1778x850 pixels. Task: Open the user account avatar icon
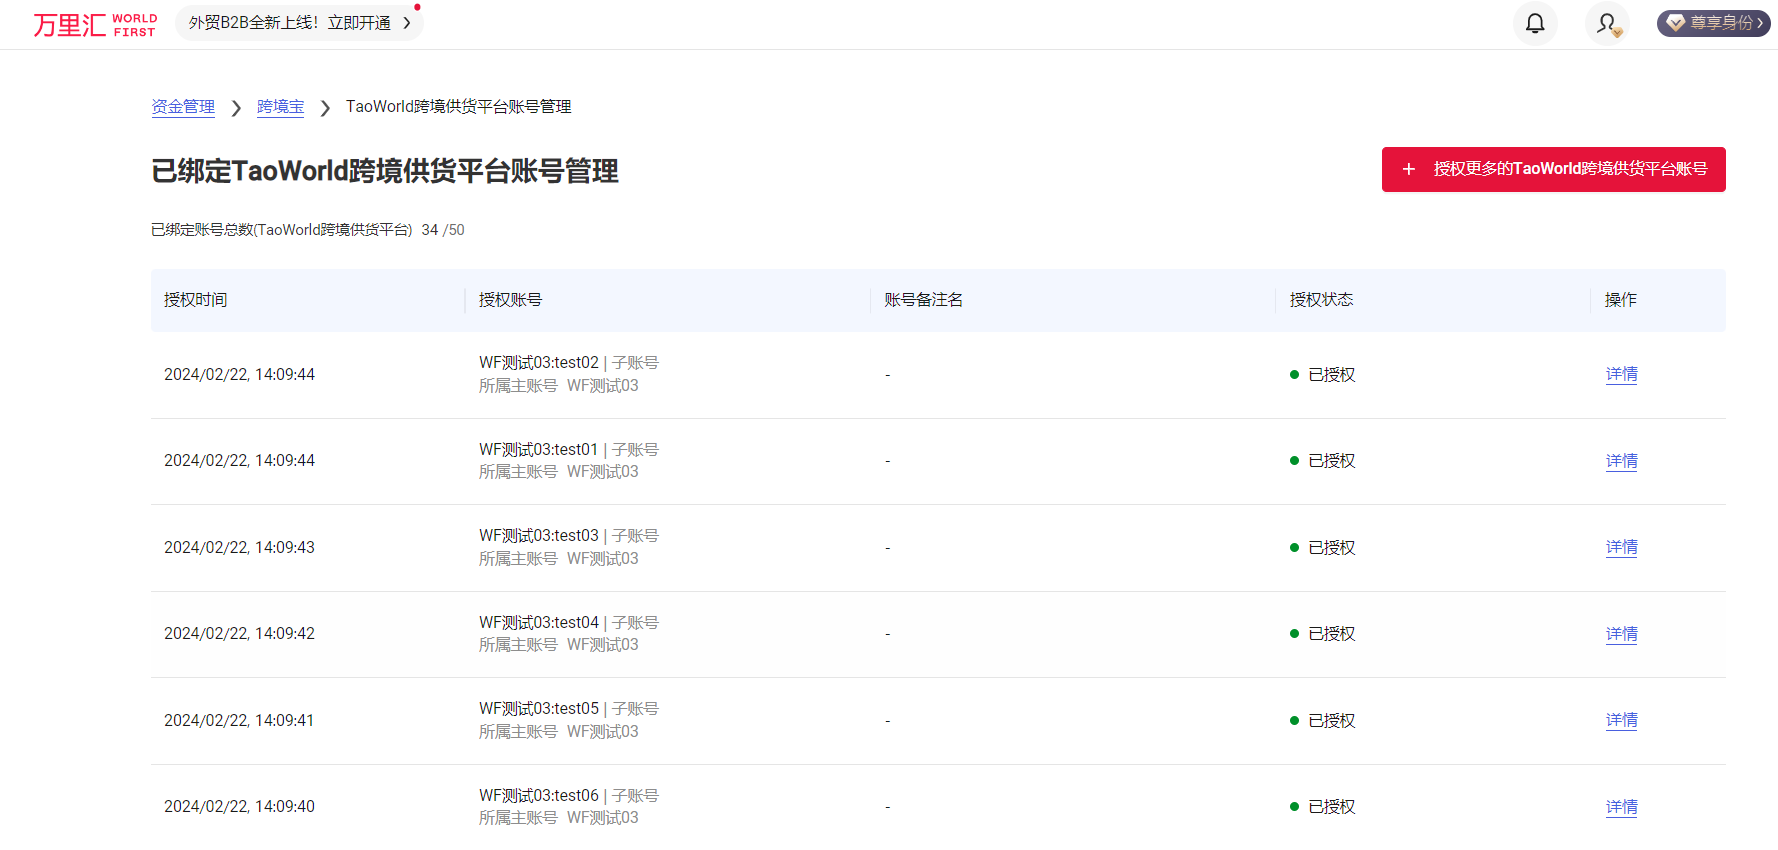point(1607,23)
